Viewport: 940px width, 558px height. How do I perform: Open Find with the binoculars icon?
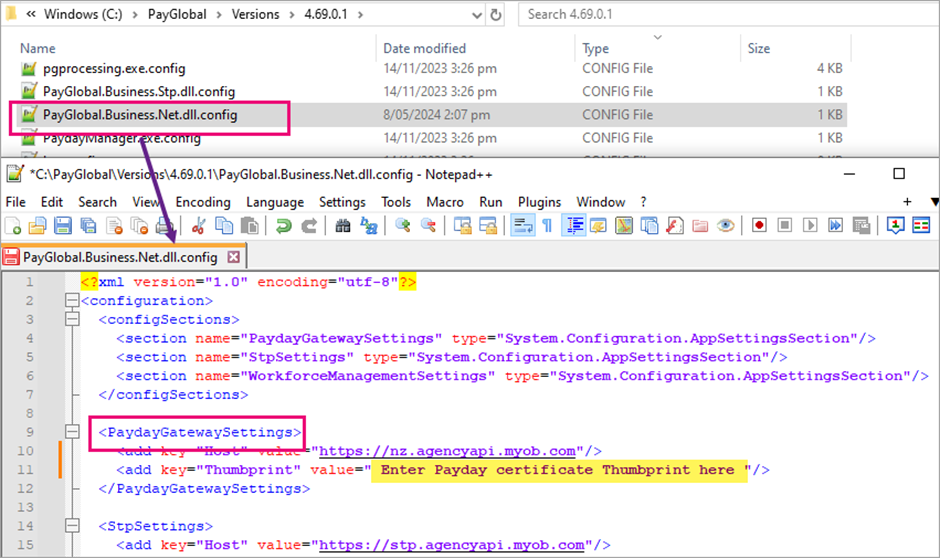pos(343,226)
